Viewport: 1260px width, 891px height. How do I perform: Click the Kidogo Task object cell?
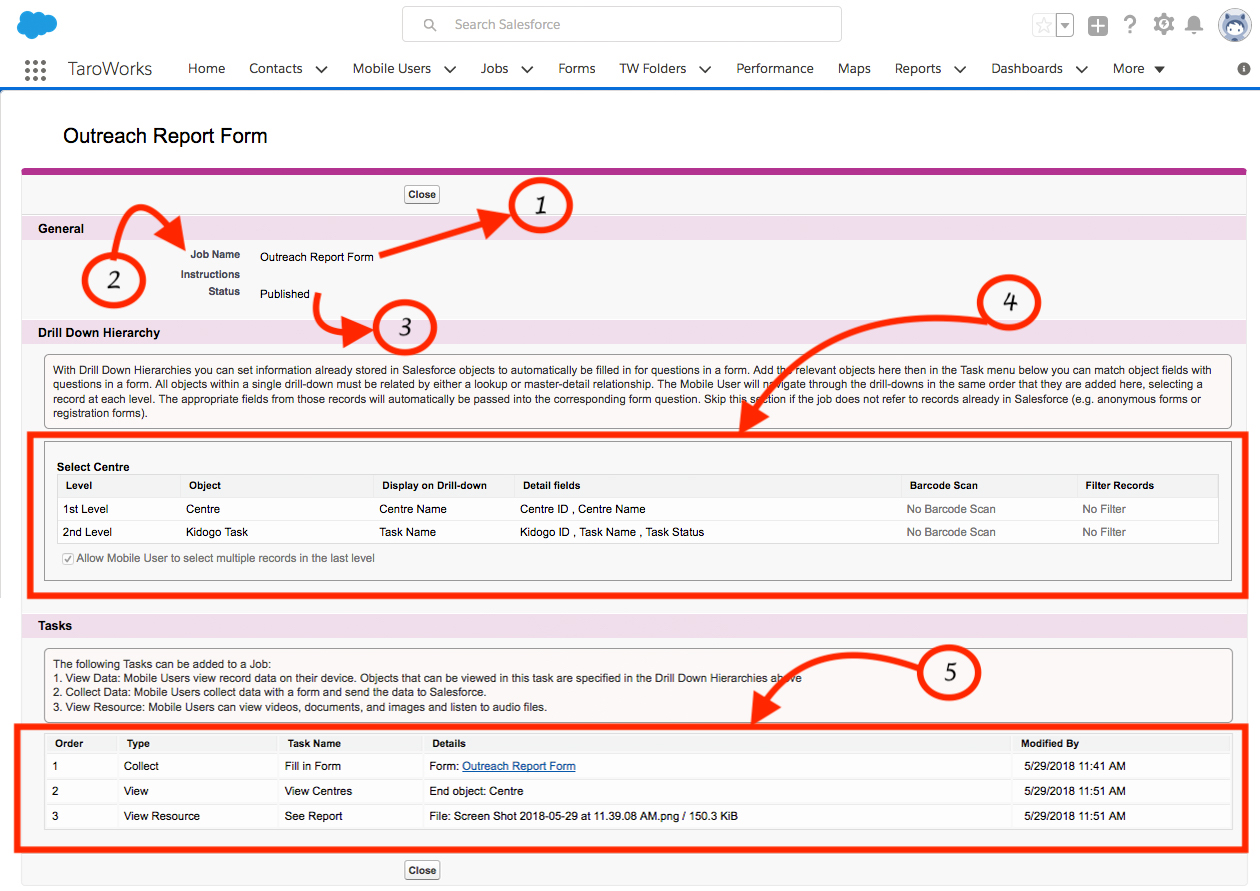pos(217,532)
